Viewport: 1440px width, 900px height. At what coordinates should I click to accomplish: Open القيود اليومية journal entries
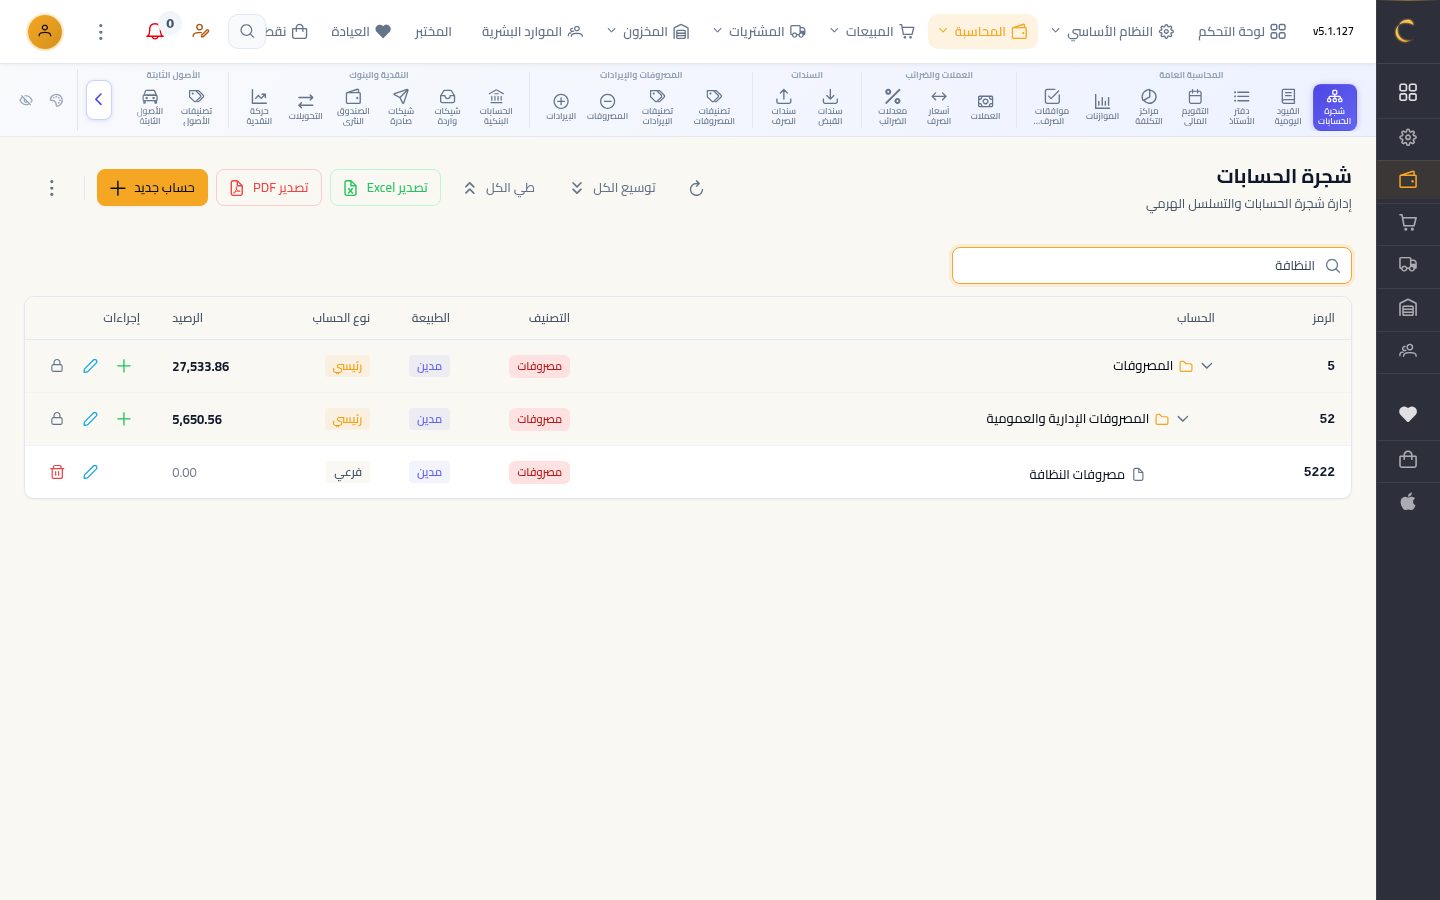1288,107
